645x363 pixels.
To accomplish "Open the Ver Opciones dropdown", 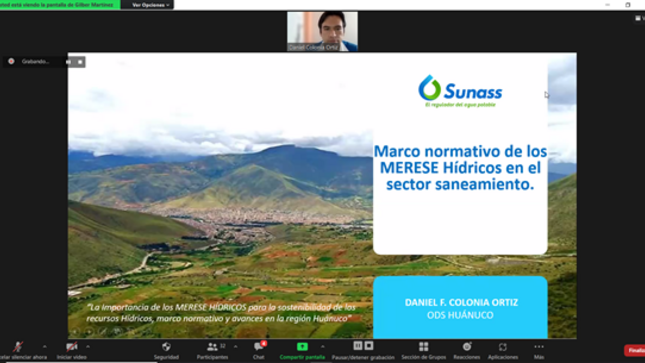I will coord(150,5).
